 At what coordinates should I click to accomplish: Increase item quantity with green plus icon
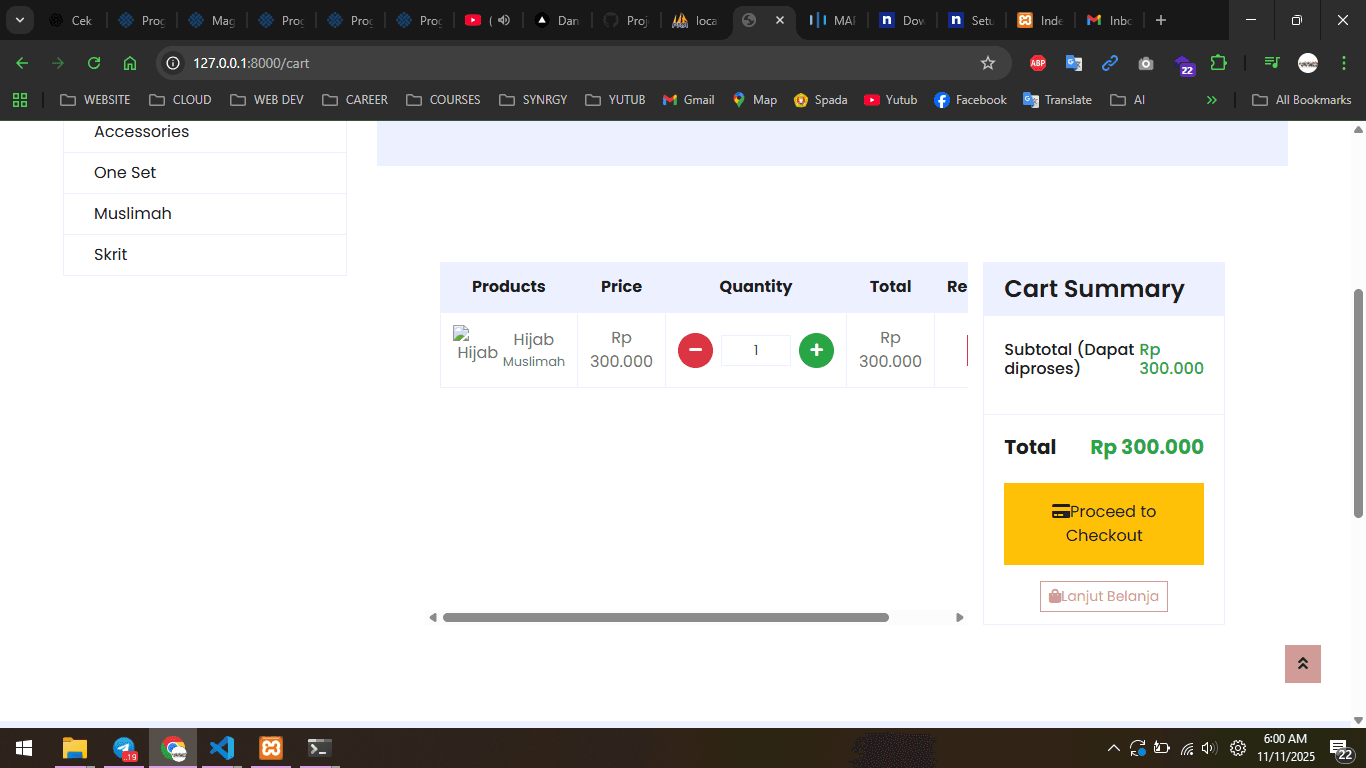pos(816,350)
